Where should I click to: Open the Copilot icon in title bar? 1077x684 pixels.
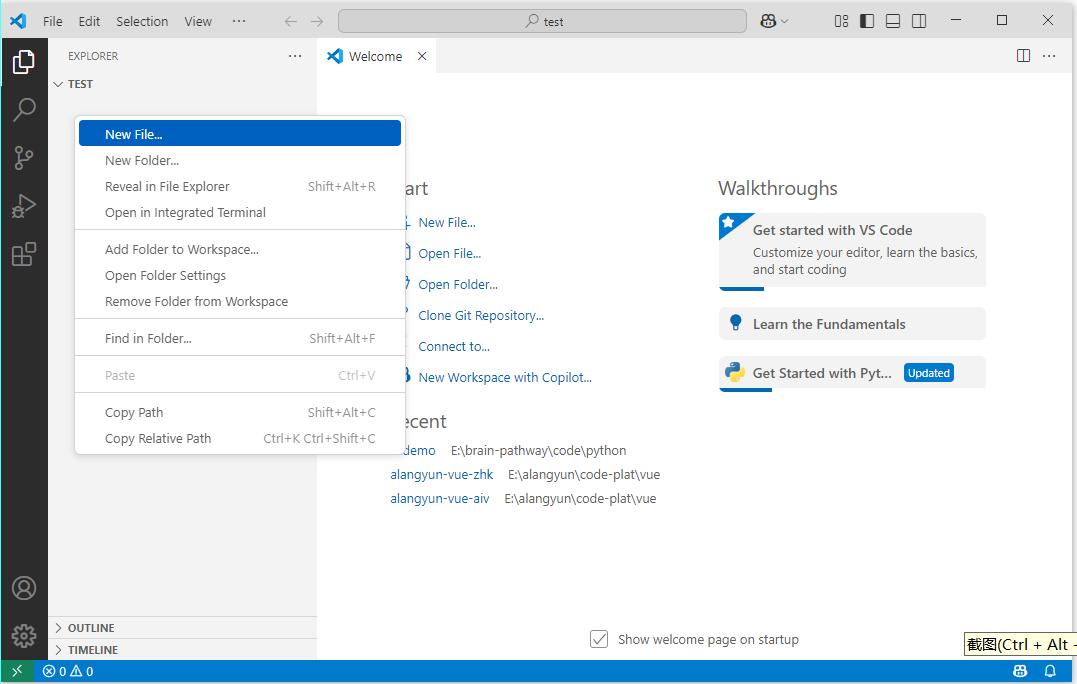point(768,21)
